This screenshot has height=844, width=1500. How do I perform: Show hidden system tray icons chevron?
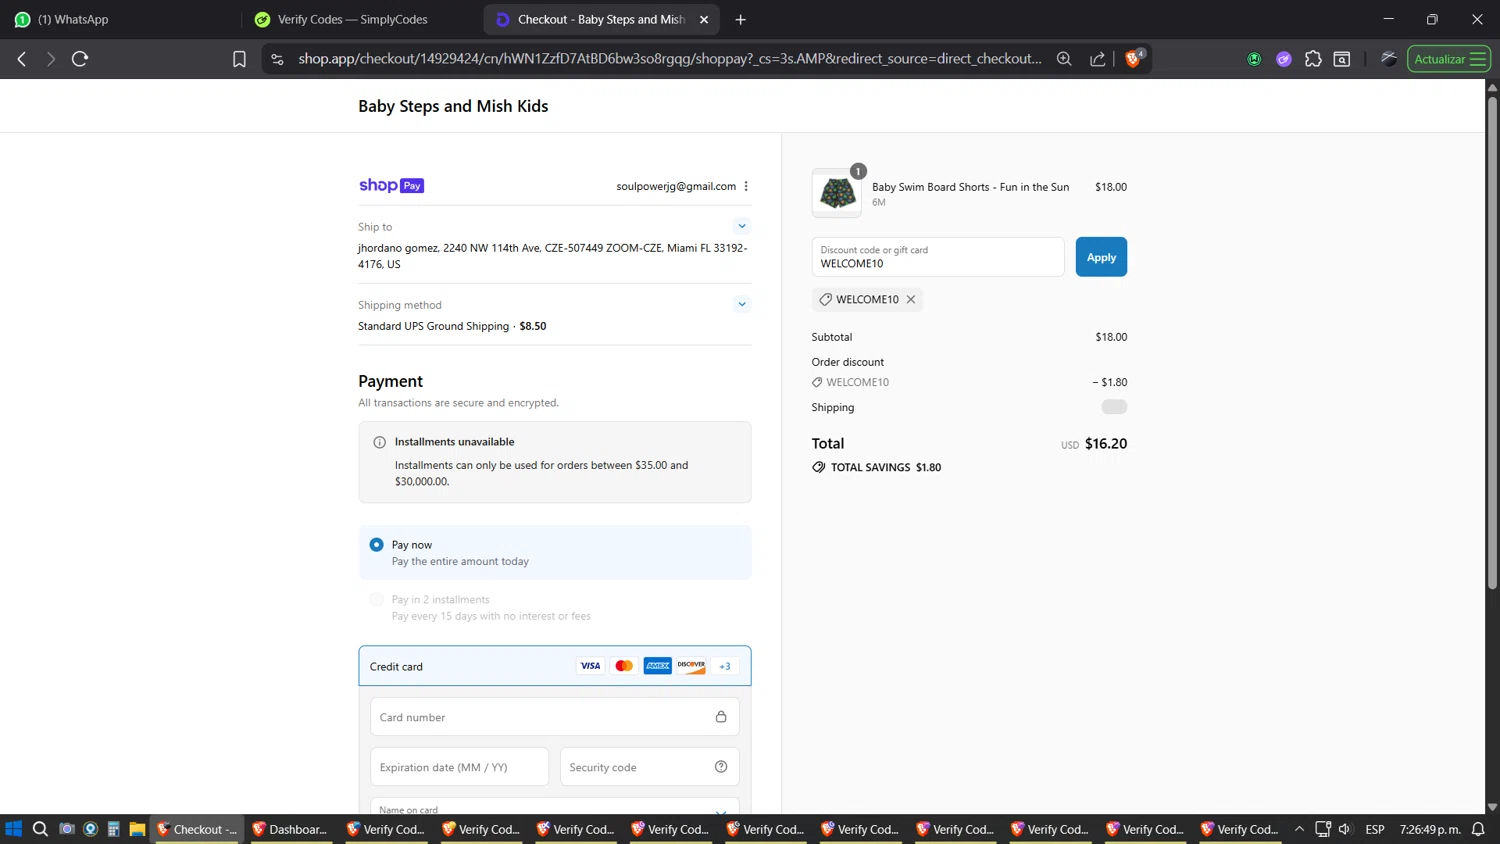click(1299, 829)
